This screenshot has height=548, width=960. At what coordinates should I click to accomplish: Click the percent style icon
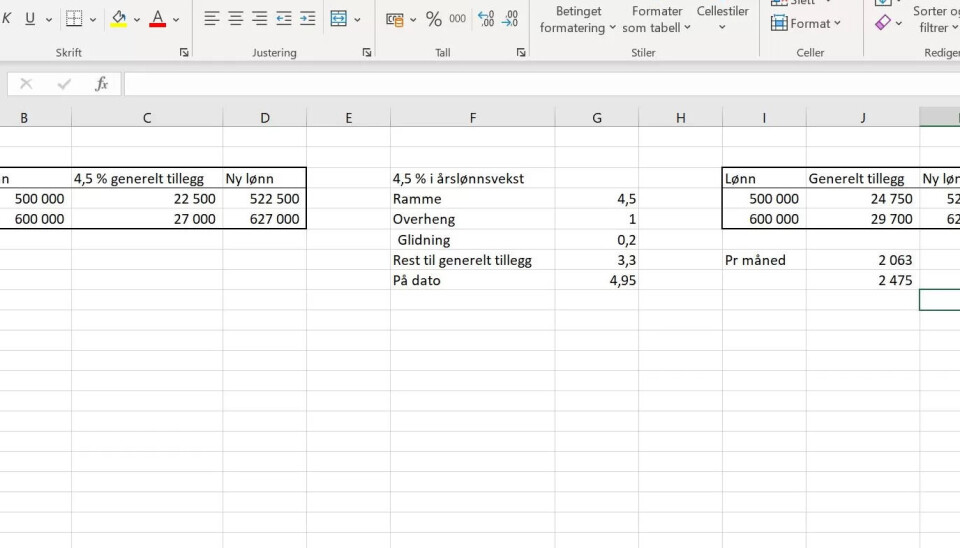click(433, 19)
